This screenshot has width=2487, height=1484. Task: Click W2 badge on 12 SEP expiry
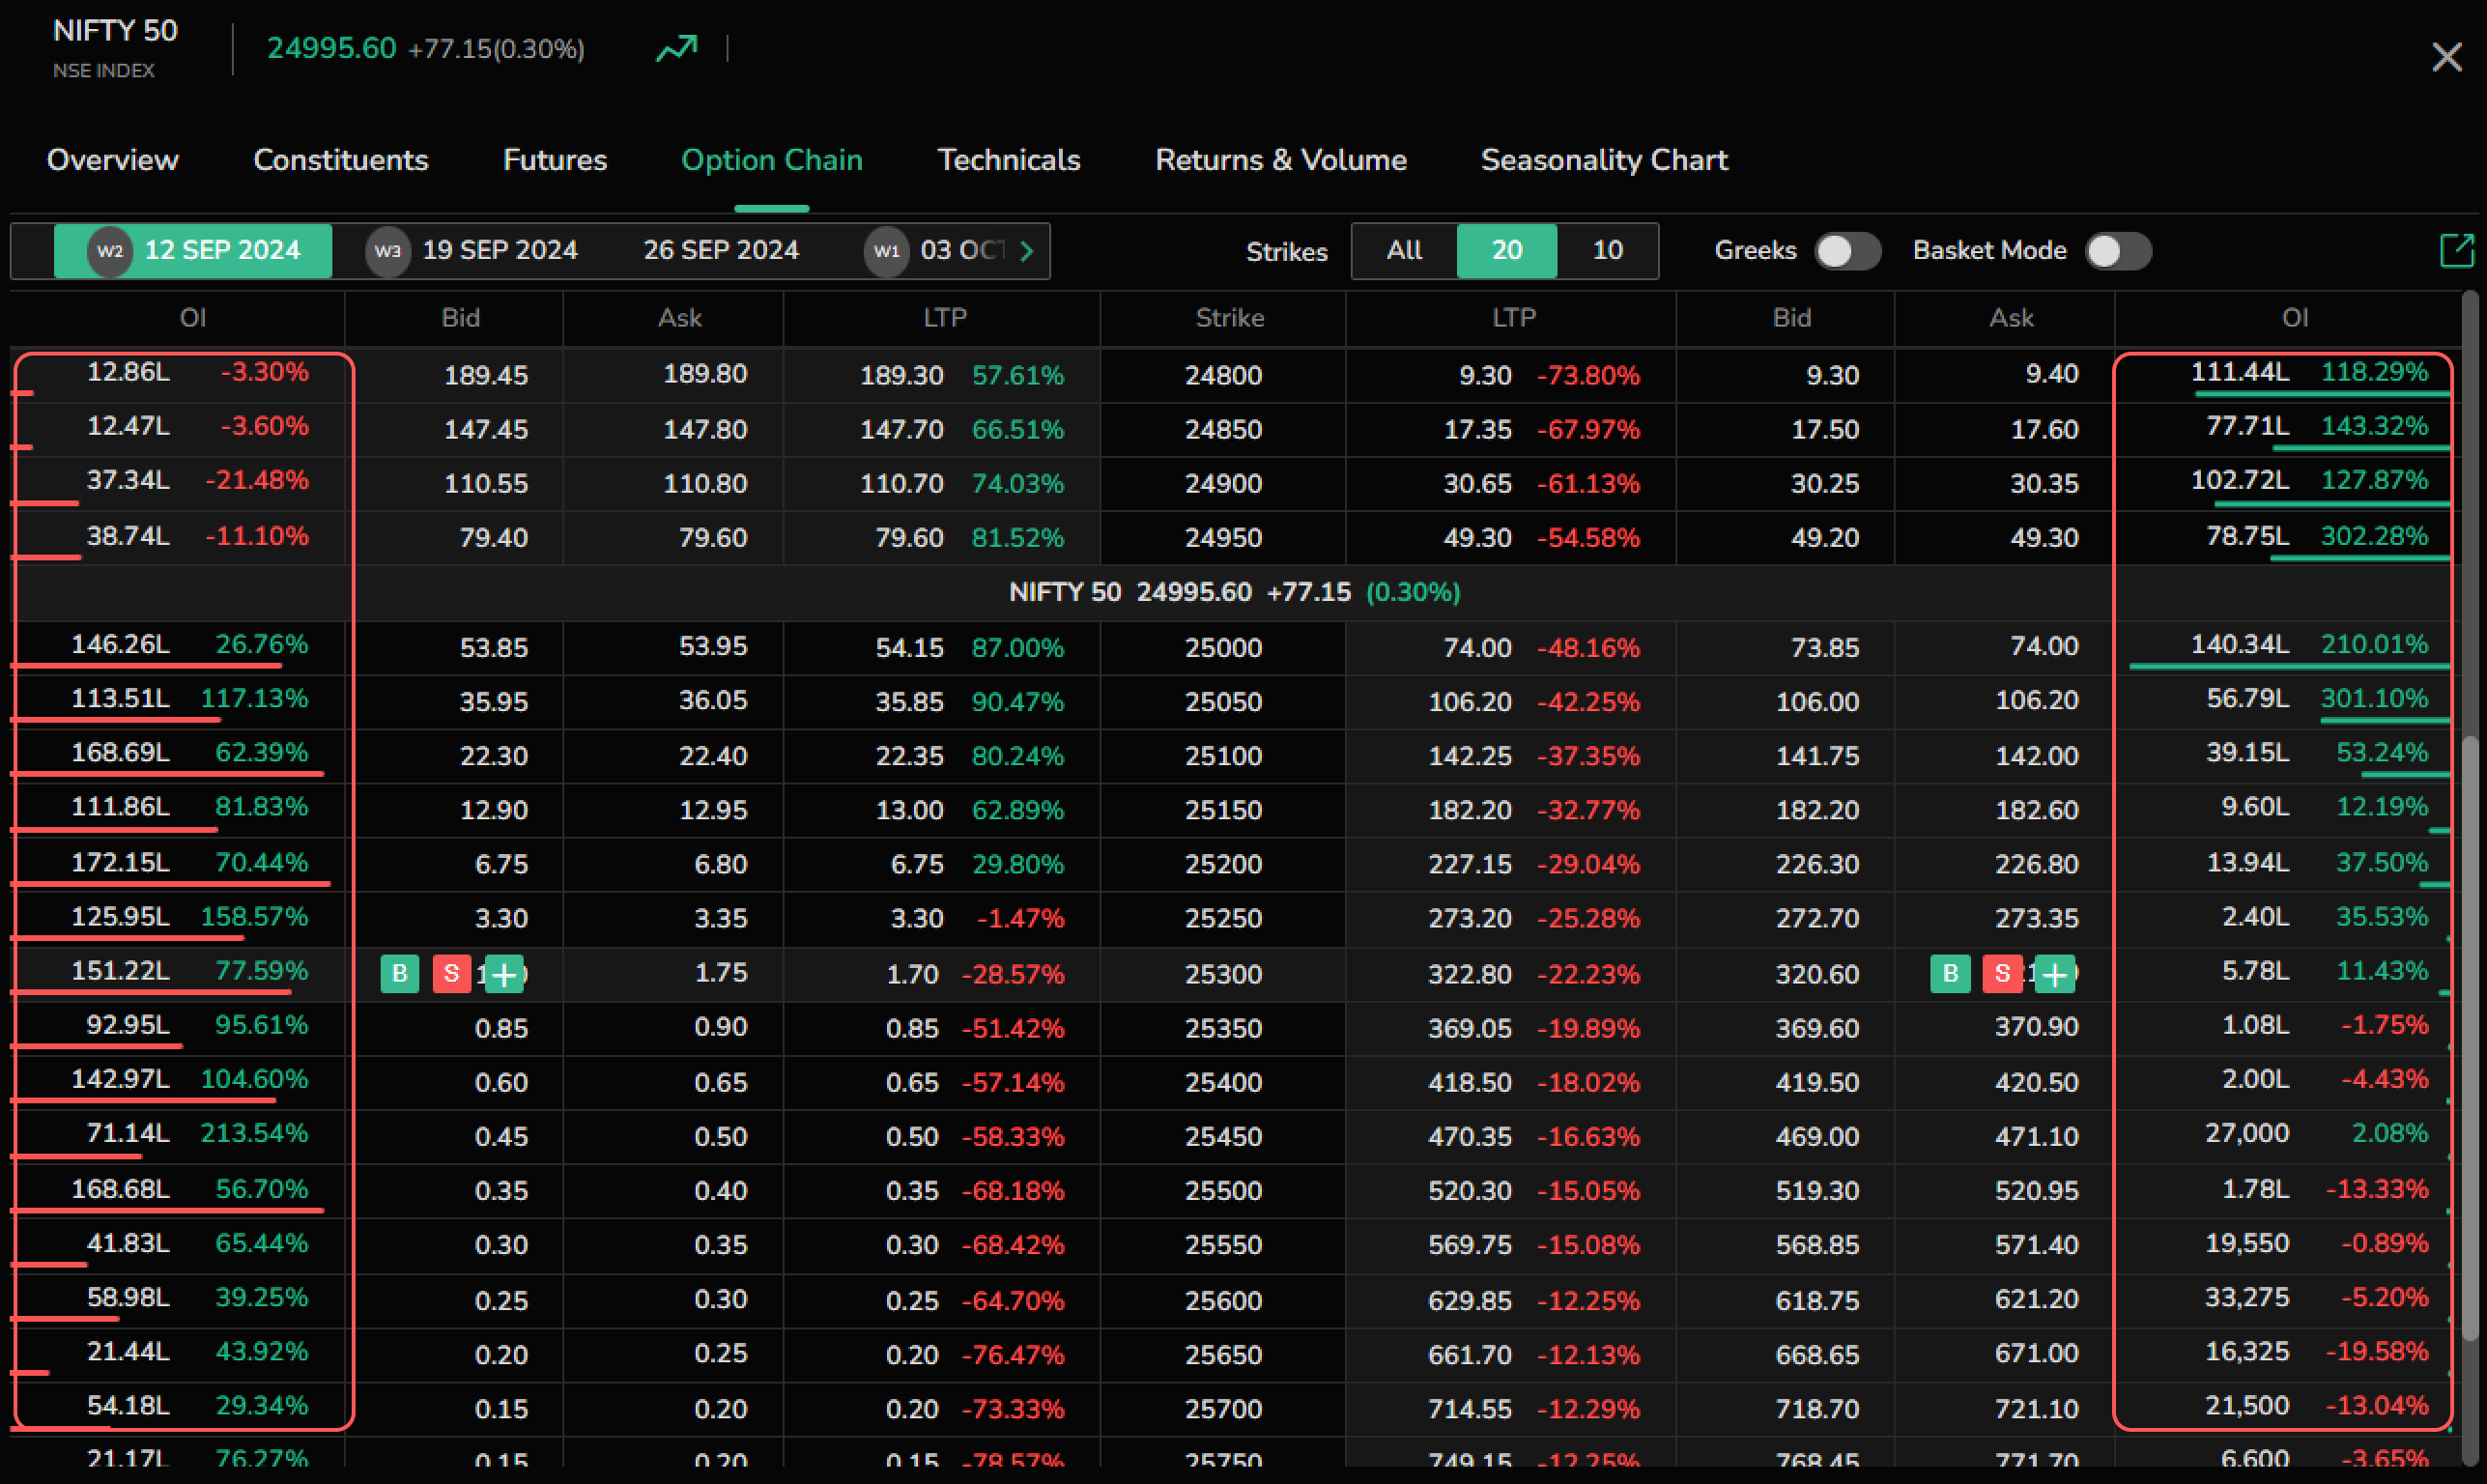pos(110,250)
